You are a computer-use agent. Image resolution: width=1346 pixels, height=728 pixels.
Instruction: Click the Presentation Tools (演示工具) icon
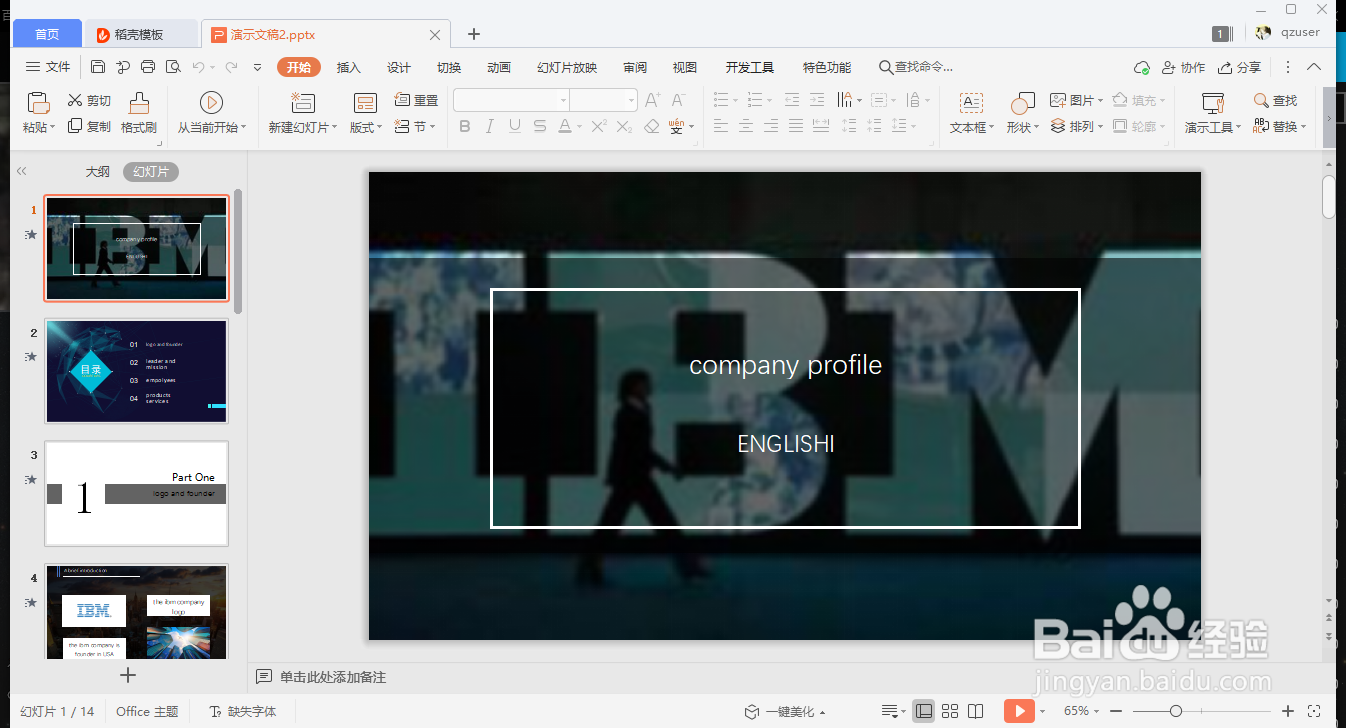click(x=1213, y=103)
